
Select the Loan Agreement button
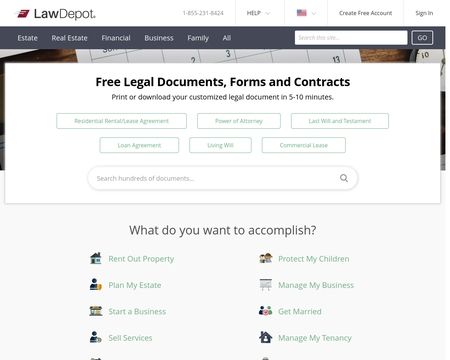coord(139,145)
